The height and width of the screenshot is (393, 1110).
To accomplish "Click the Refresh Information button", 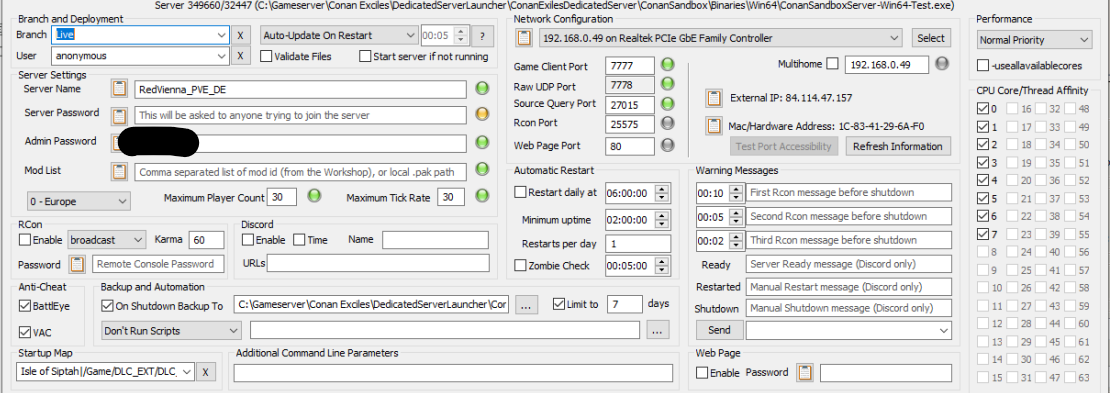I will (898, 147).
